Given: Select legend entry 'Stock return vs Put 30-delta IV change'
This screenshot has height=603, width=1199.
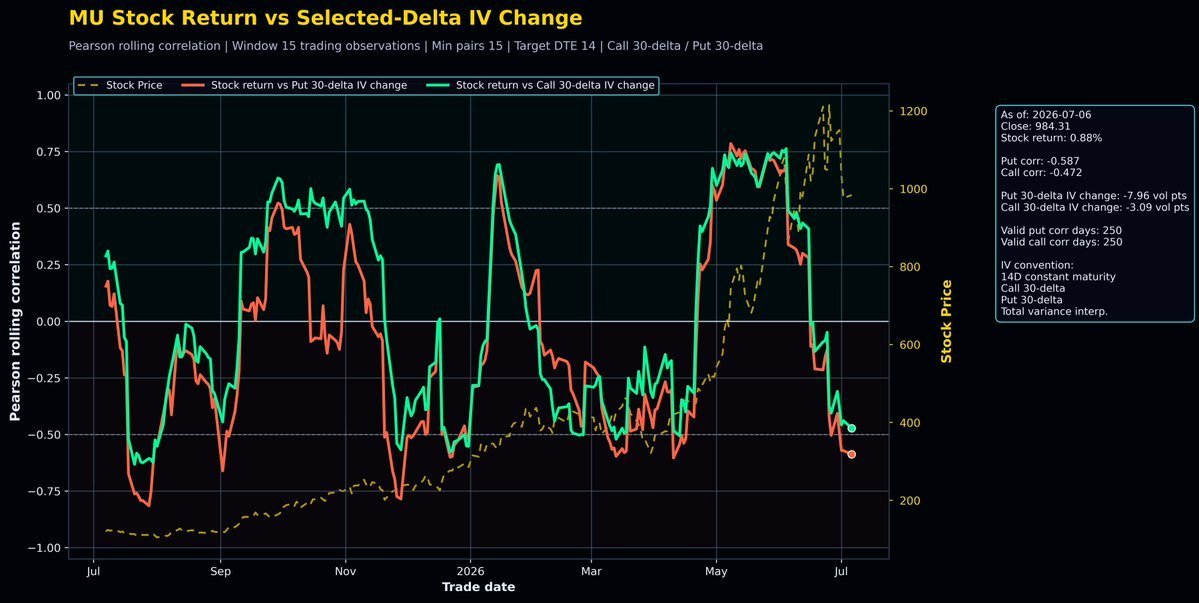Looking at the screenshot, I should 294,86.
